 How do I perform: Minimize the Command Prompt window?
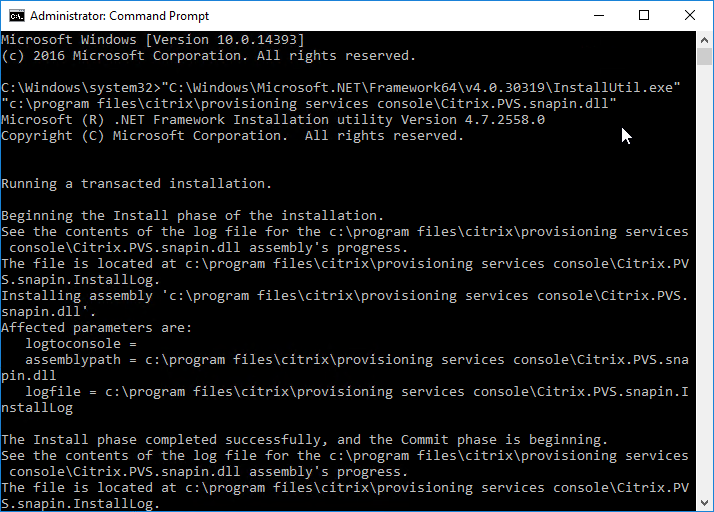coord(599,16)
